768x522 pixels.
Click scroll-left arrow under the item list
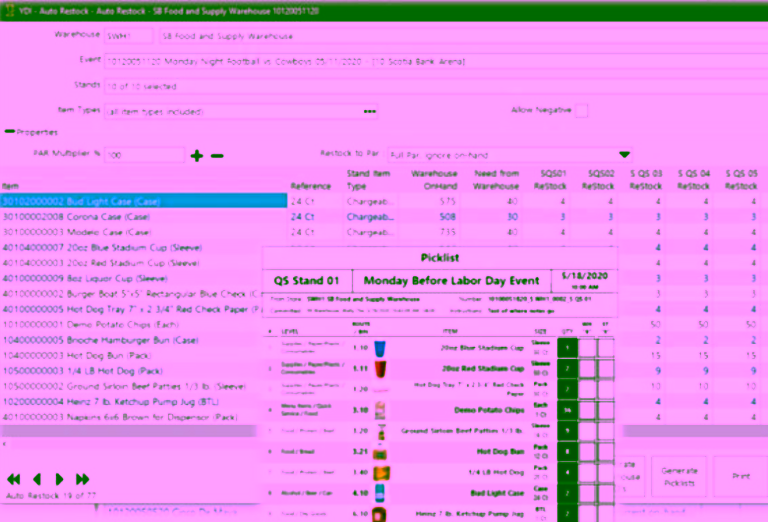pyautogui.click(x=4, y=444)
